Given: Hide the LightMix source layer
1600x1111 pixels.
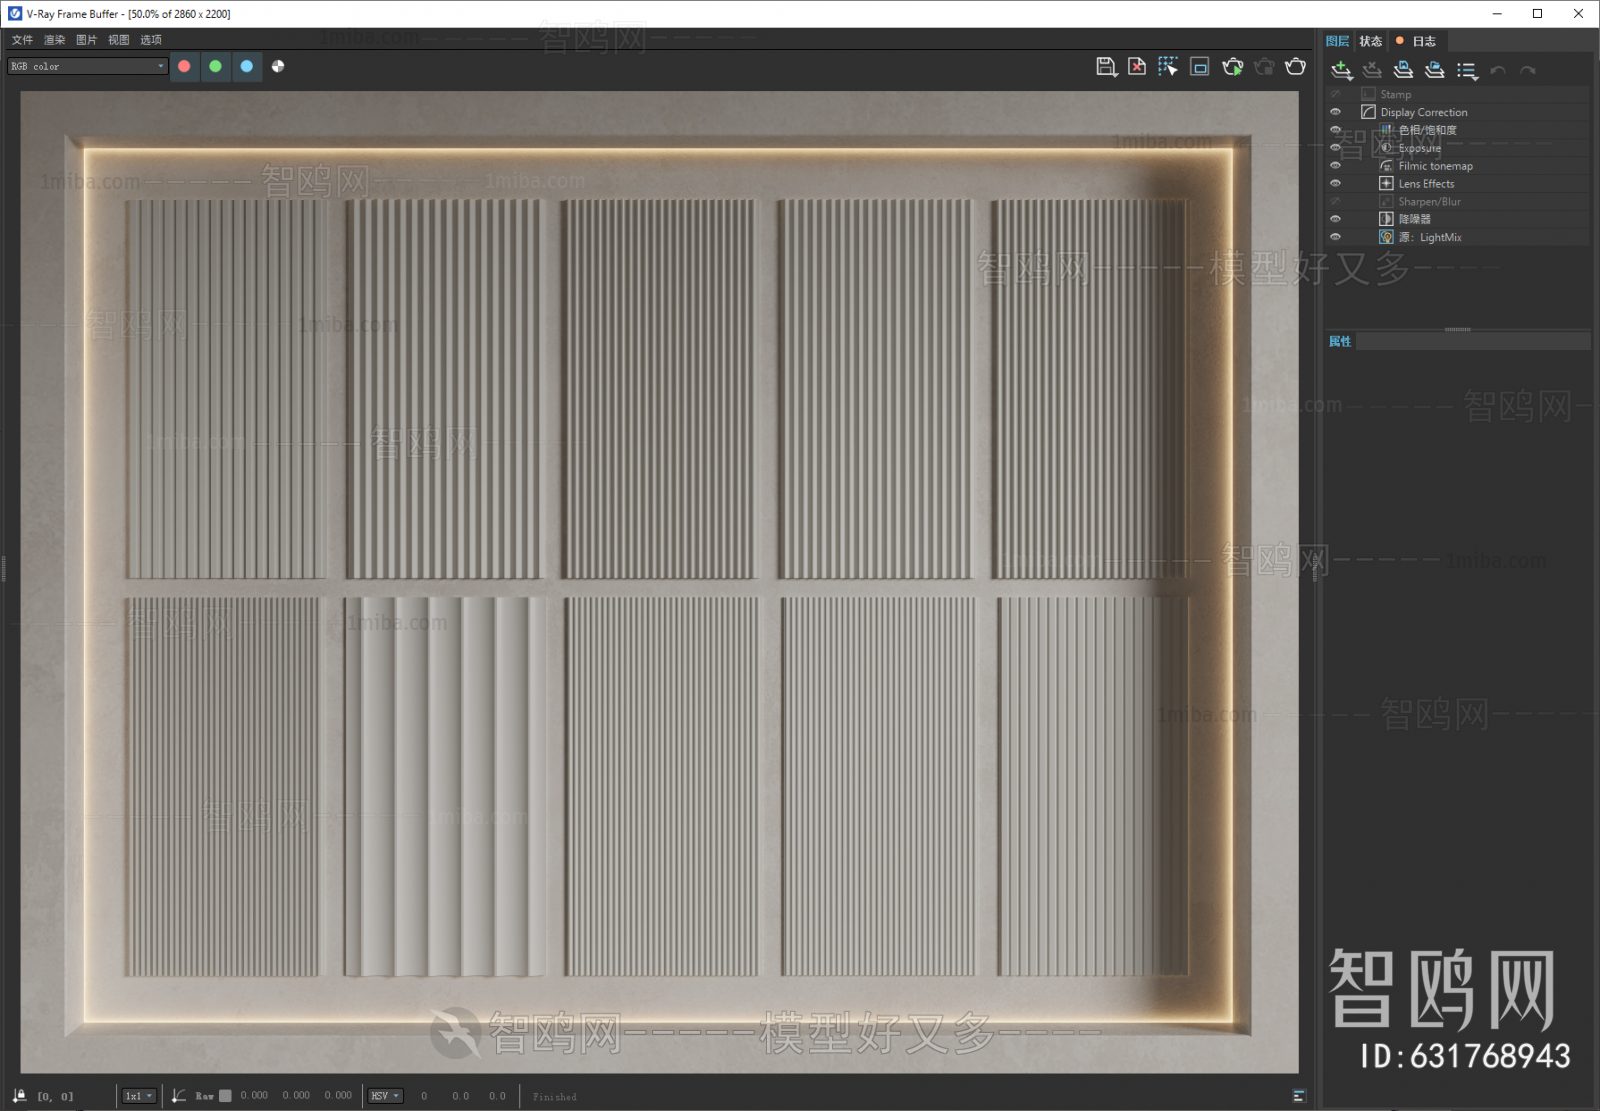Looking at the screenshot, I should [1335, 237].
